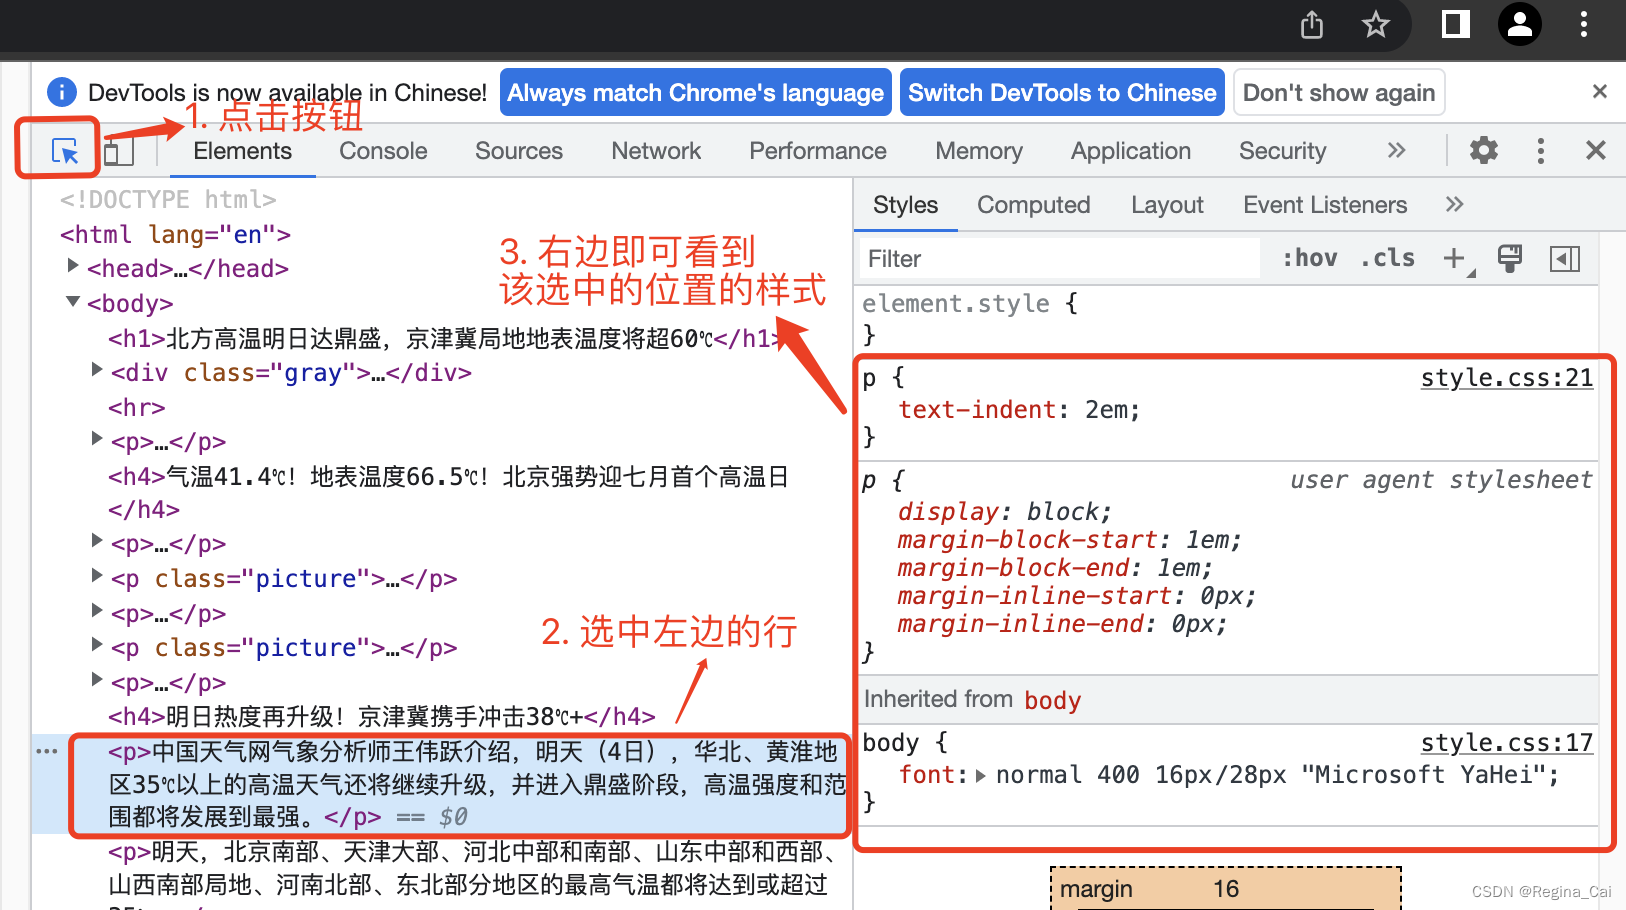Open the Security tab
Viewport: 1626px width, 910px height.
point(1283,151)
